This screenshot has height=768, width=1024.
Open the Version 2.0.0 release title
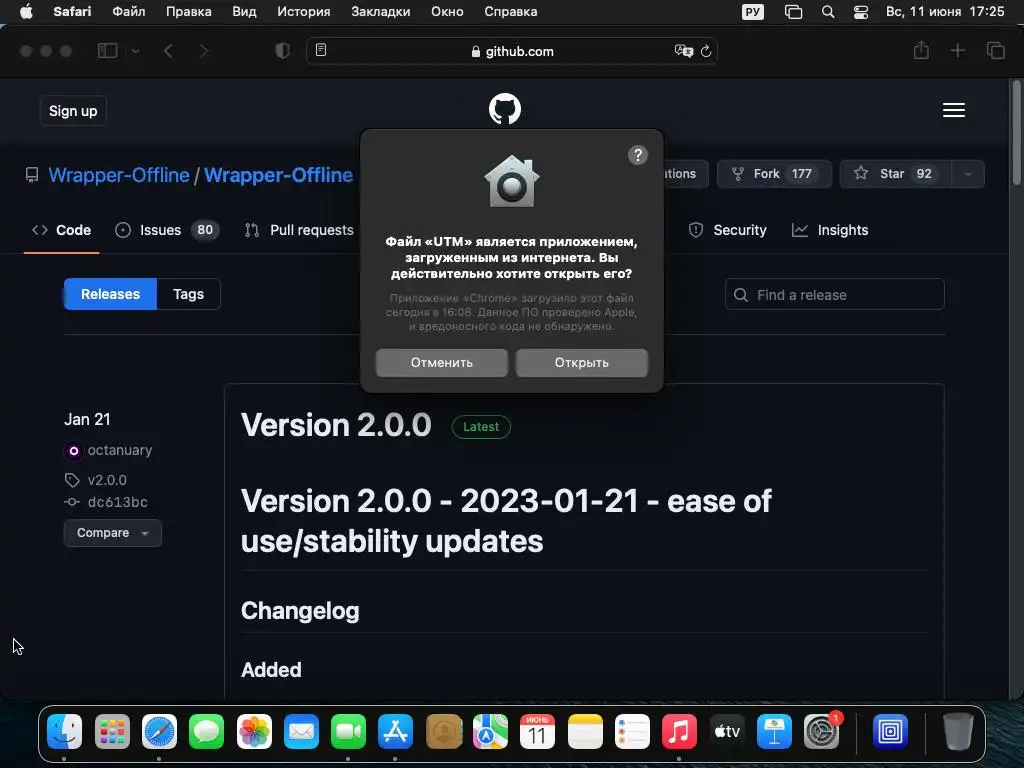(x=336, y=425)
